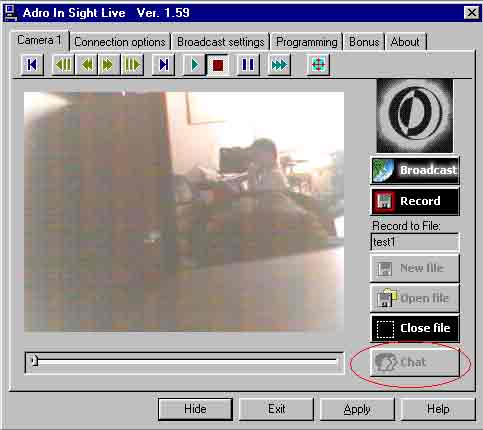Open the Connection options tab

tap(120, 42)
